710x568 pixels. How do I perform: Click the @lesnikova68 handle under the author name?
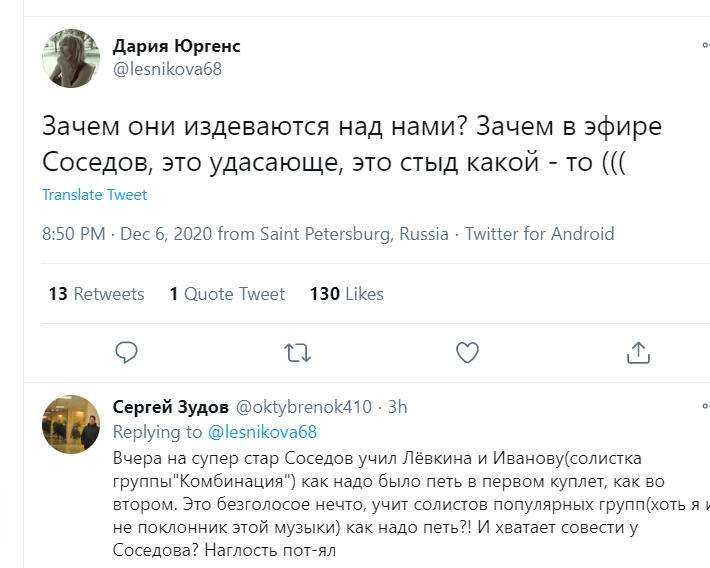(167, 69)
